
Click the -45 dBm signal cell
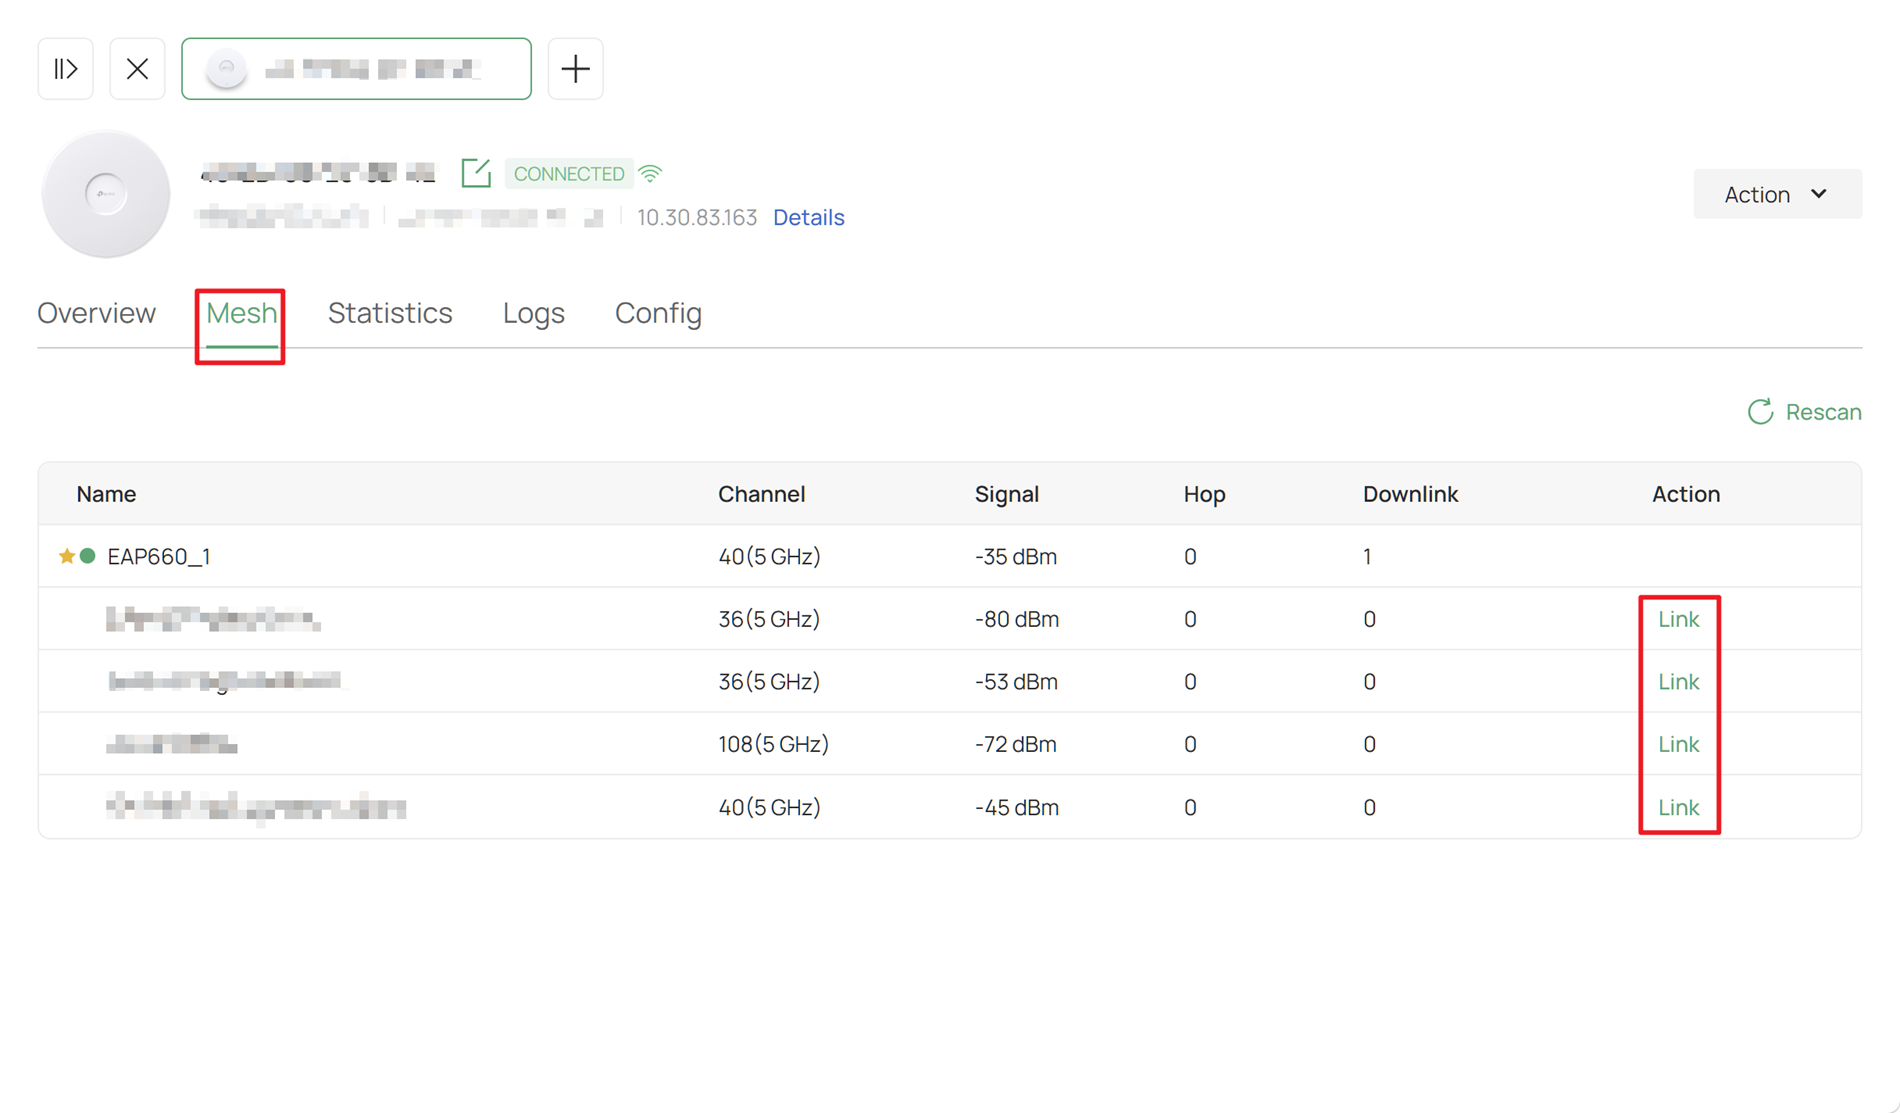coord(1016,807)
